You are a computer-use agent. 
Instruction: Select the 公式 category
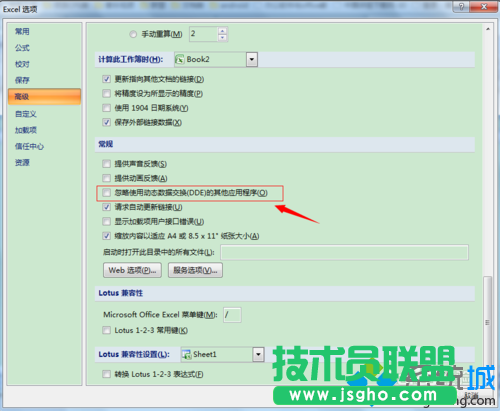point(22,48)
